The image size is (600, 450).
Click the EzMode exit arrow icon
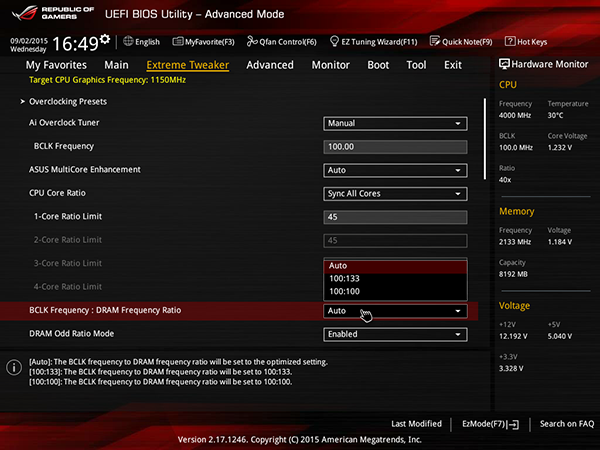[x=513, y=424]
